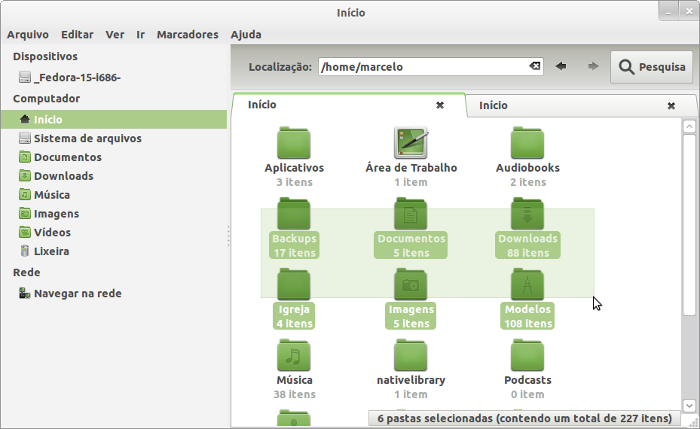Click the _Fedora-15-i686- drive icon

click(25, 77)
